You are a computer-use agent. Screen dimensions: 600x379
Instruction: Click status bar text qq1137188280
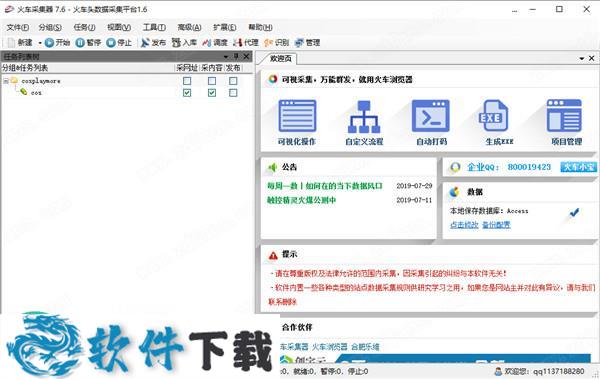pos(559,371)
